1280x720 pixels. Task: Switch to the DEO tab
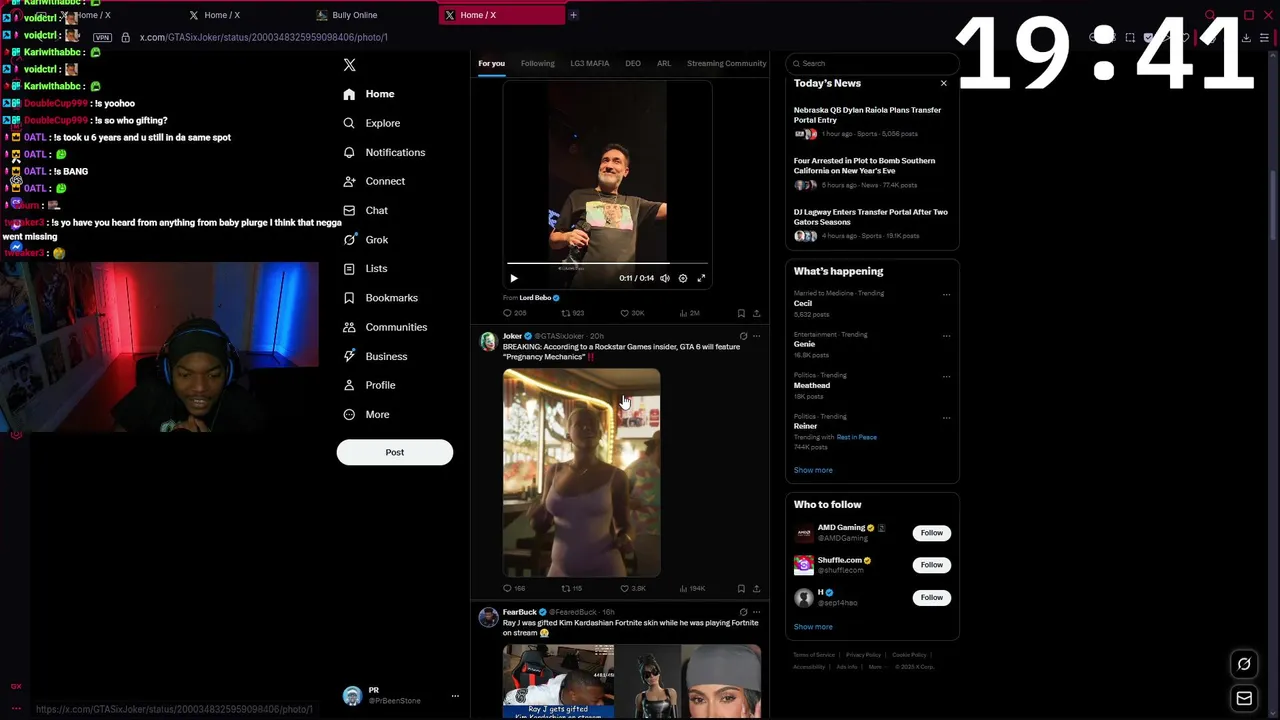click(633, 63)
